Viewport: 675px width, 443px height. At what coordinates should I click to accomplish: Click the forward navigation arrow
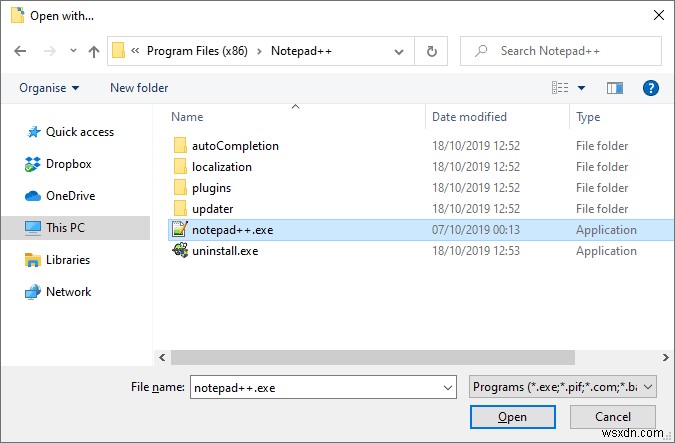tap(50, 51)
